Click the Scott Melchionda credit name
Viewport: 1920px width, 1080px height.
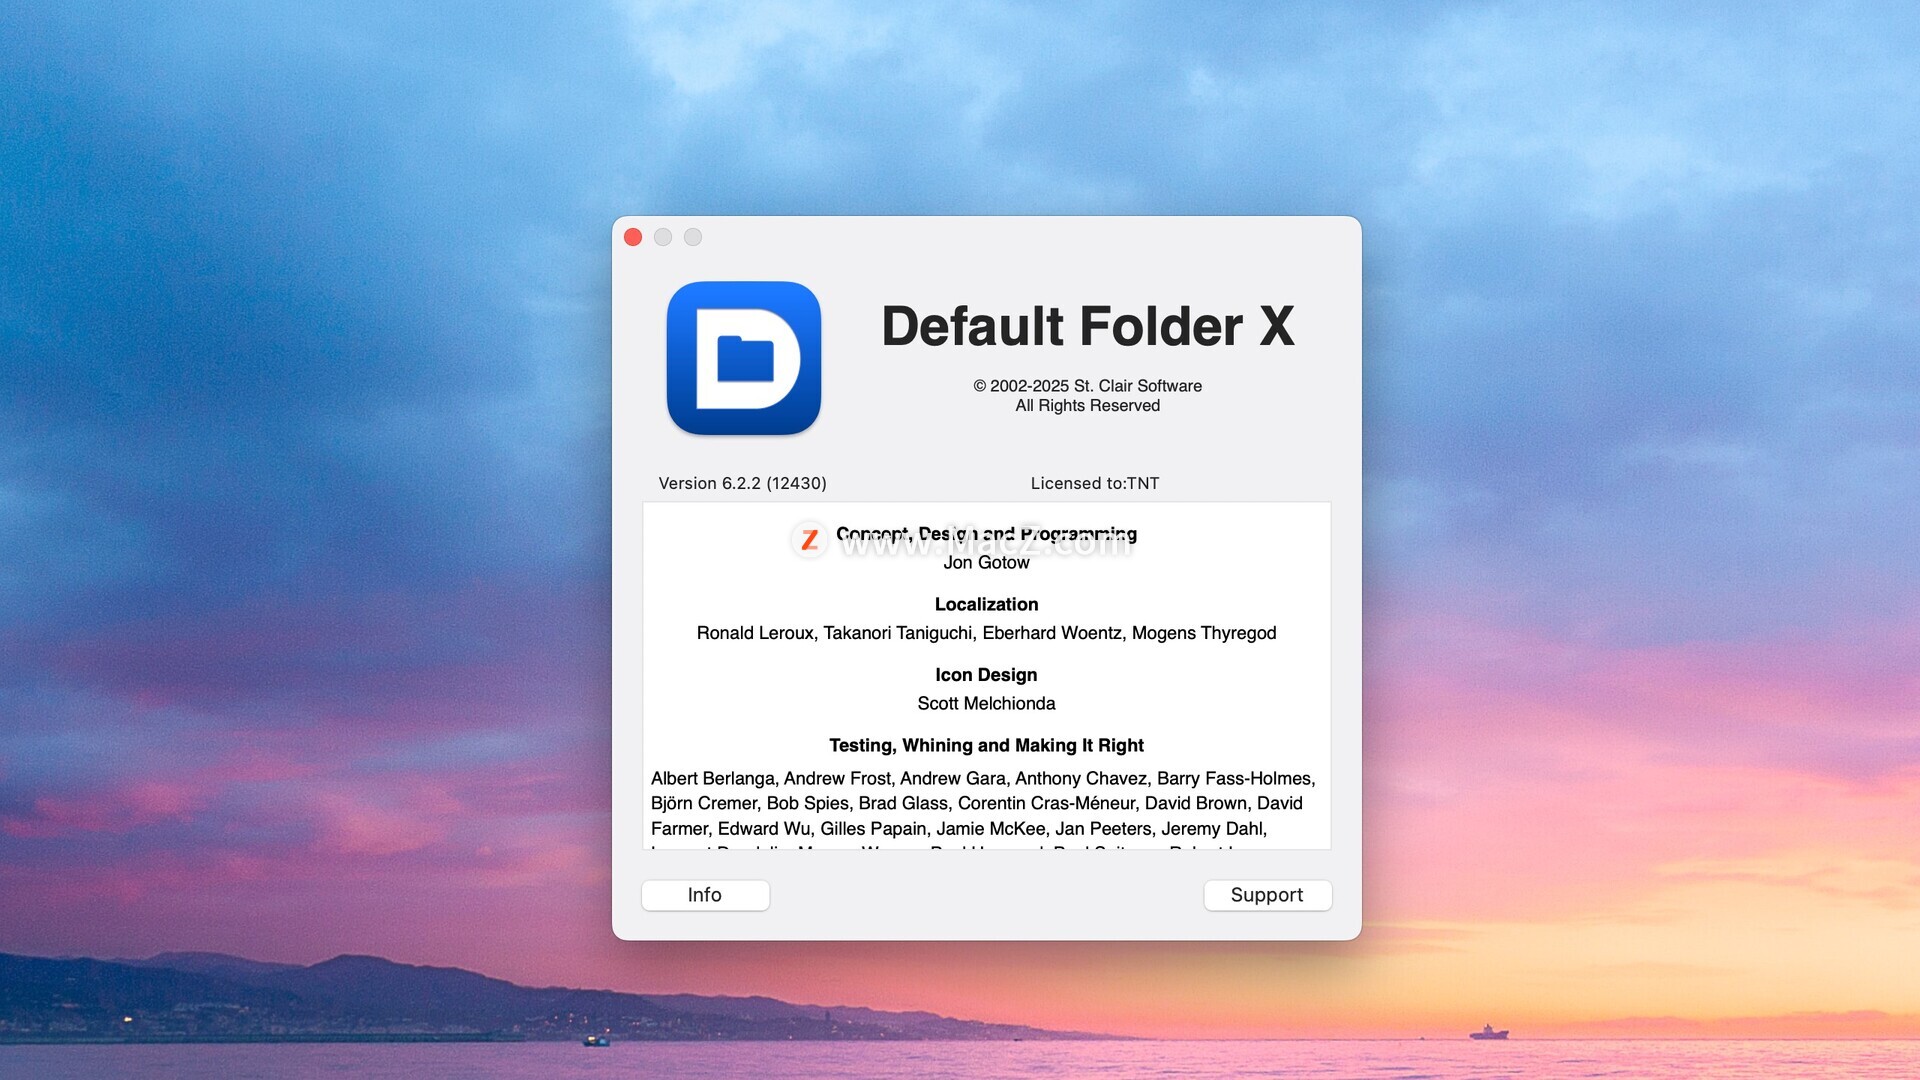point(986,704)
